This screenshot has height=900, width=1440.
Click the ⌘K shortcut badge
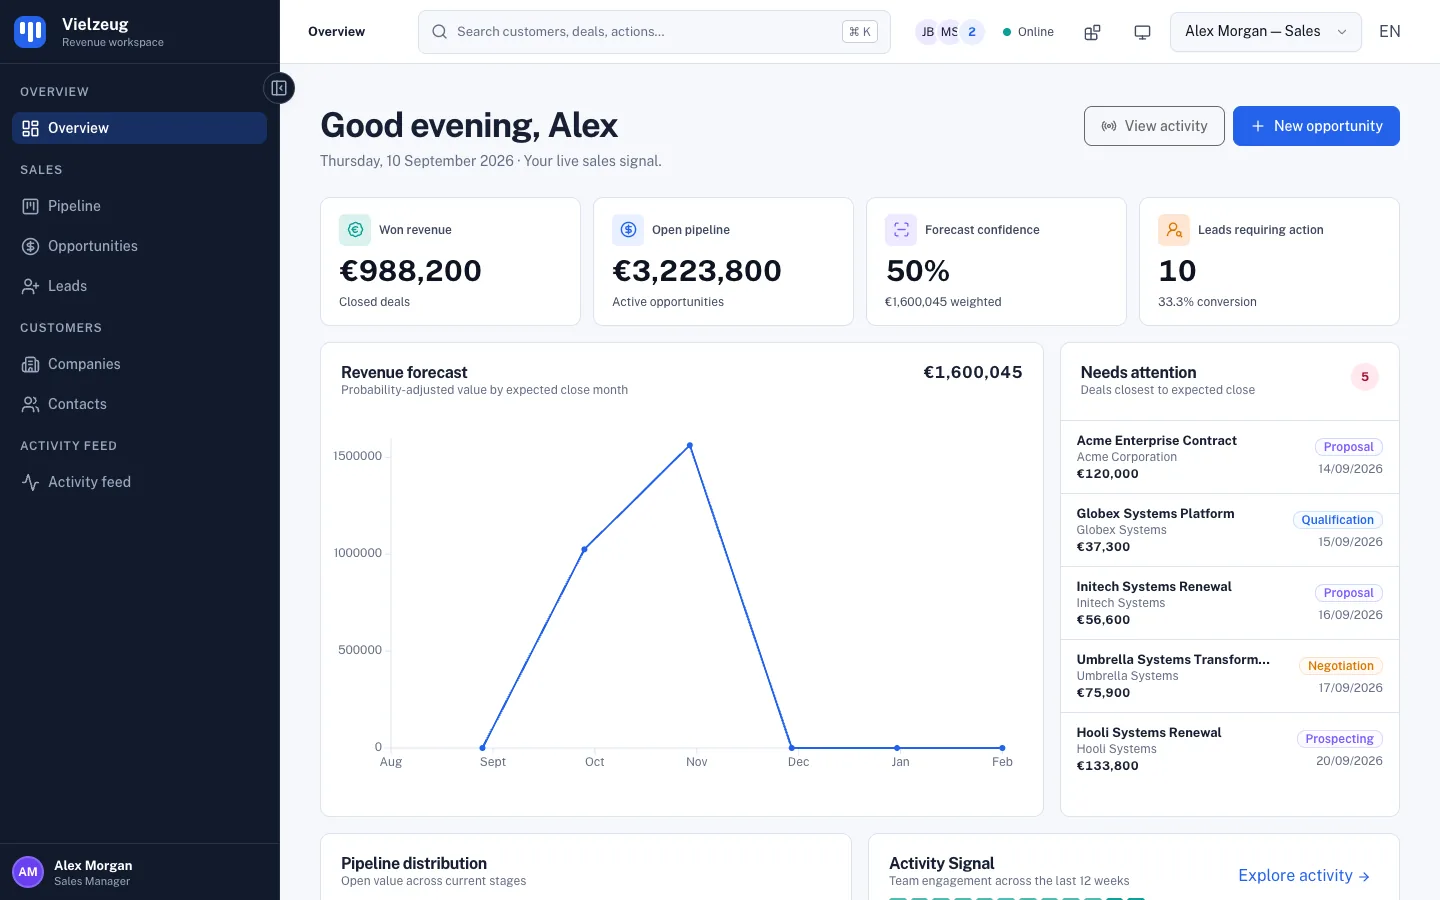860,32
